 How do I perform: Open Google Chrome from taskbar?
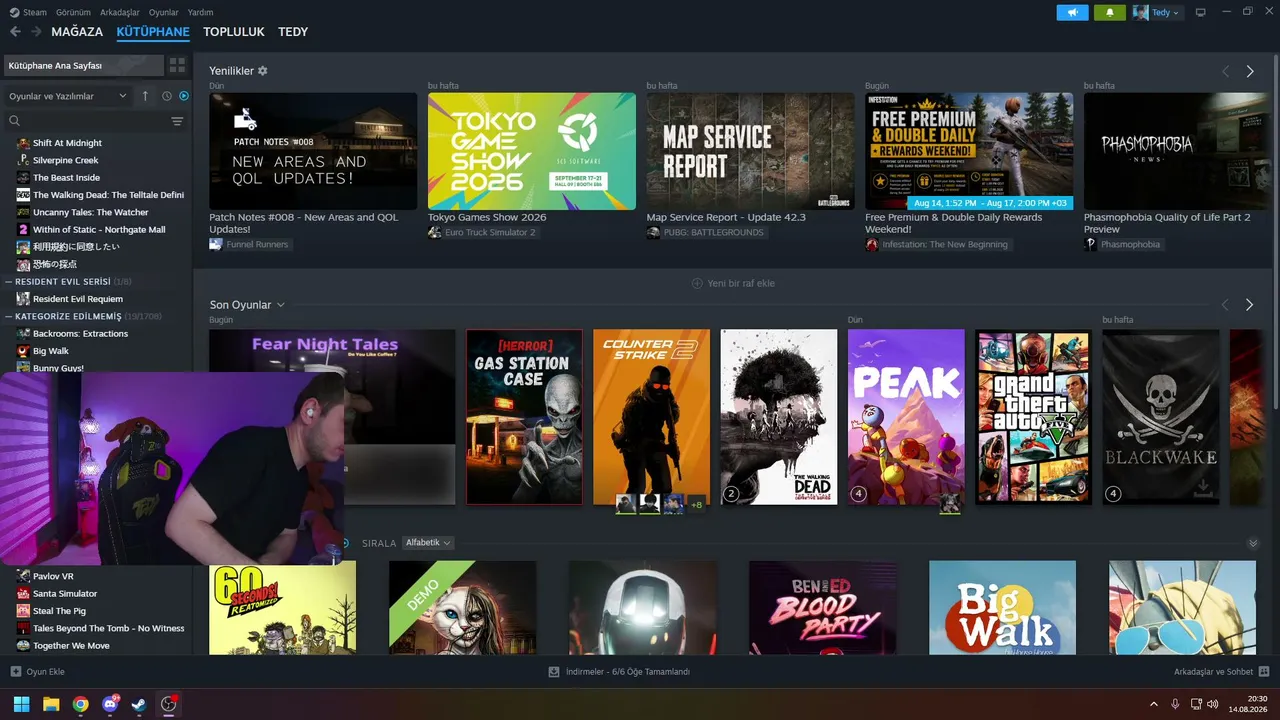tap(80, 704)
